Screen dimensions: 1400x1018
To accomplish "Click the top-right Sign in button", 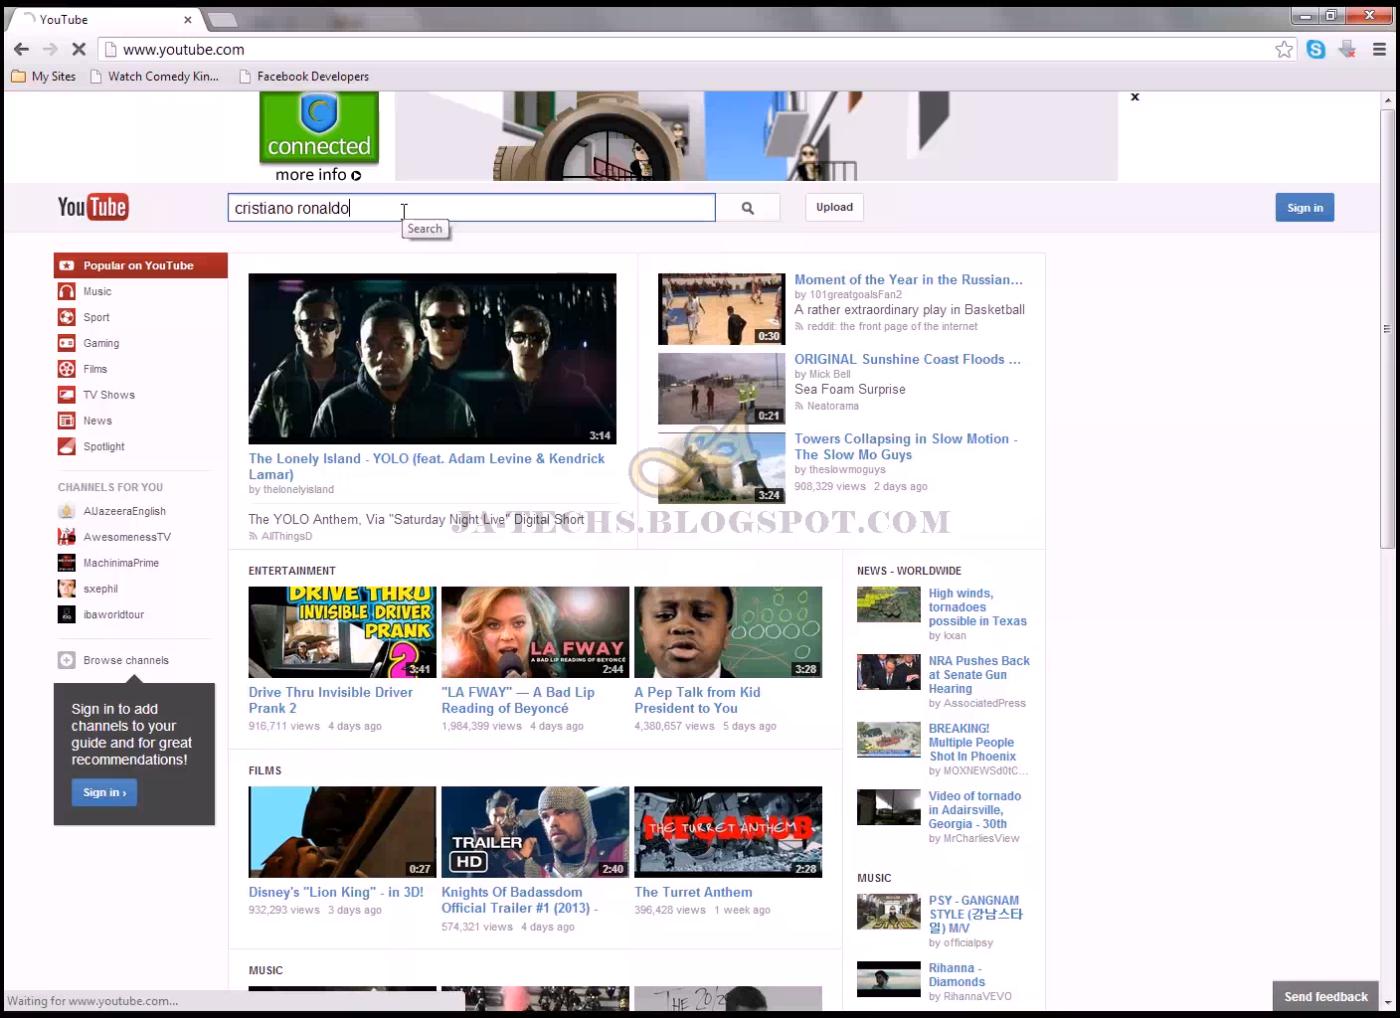I will [1304, 208].
